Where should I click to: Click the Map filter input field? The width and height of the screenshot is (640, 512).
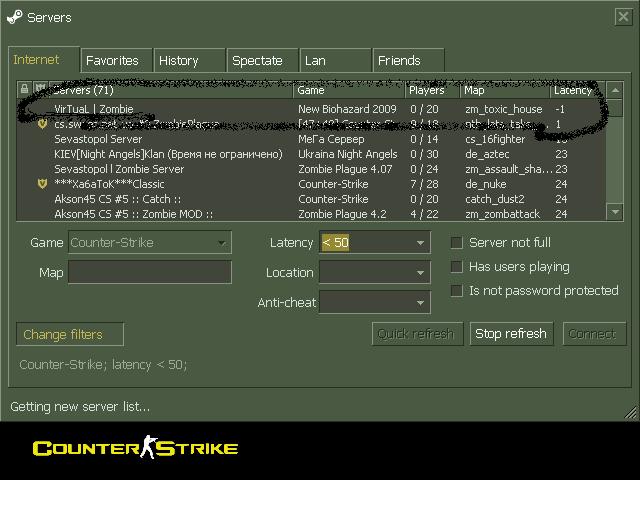point(150,272)
